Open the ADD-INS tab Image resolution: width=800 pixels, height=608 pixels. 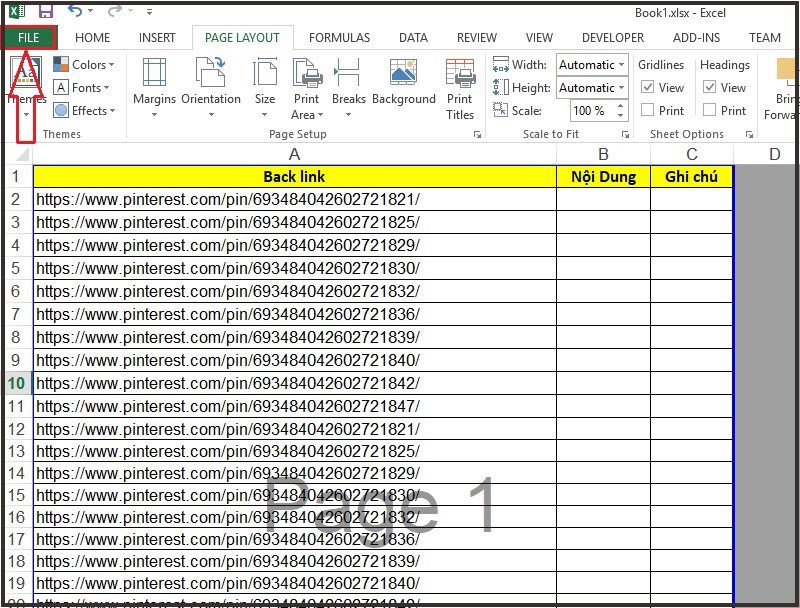pyautogui.click(x=696, y=38)
